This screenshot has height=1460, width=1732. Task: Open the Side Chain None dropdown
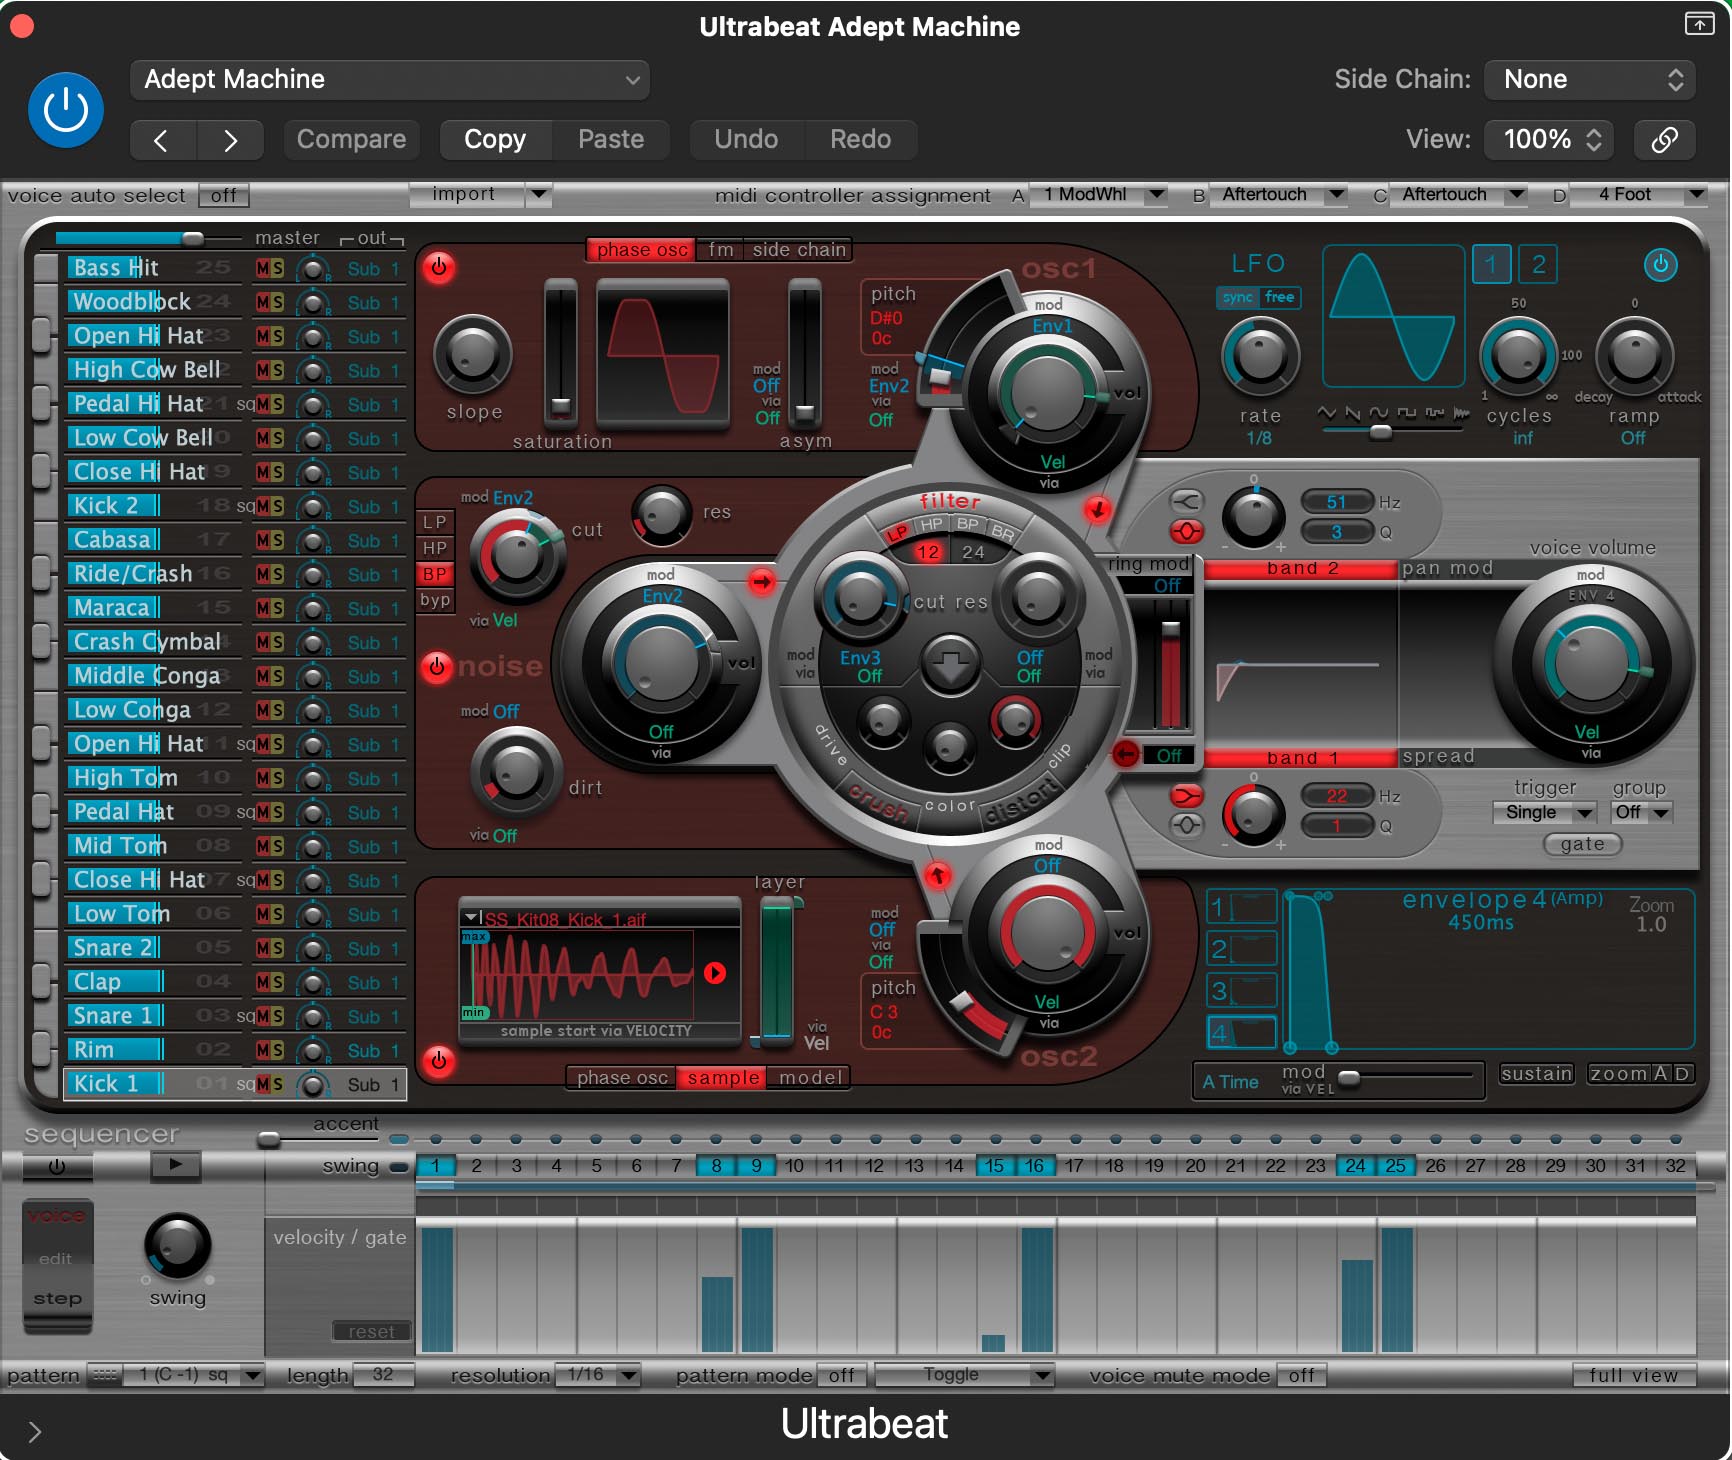pos(1590,80)
